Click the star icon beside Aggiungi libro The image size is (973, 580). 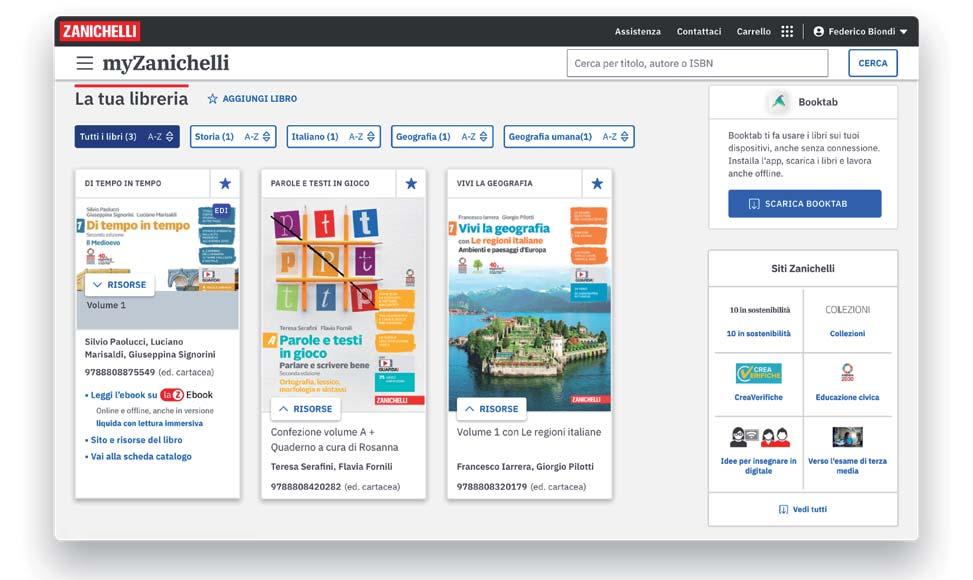212,99
